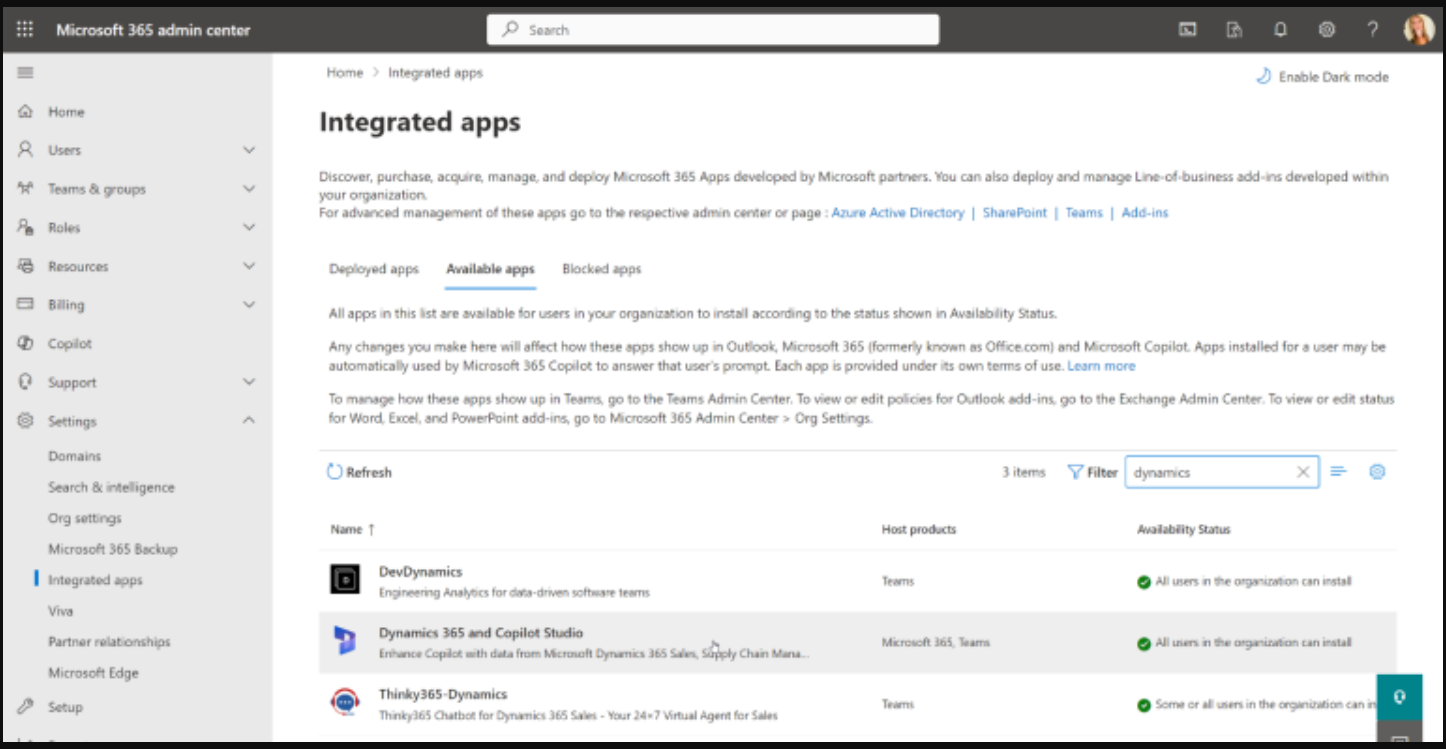1446x749 pixels.
Task: Select the Available apps tab
Action: [490, 269]
